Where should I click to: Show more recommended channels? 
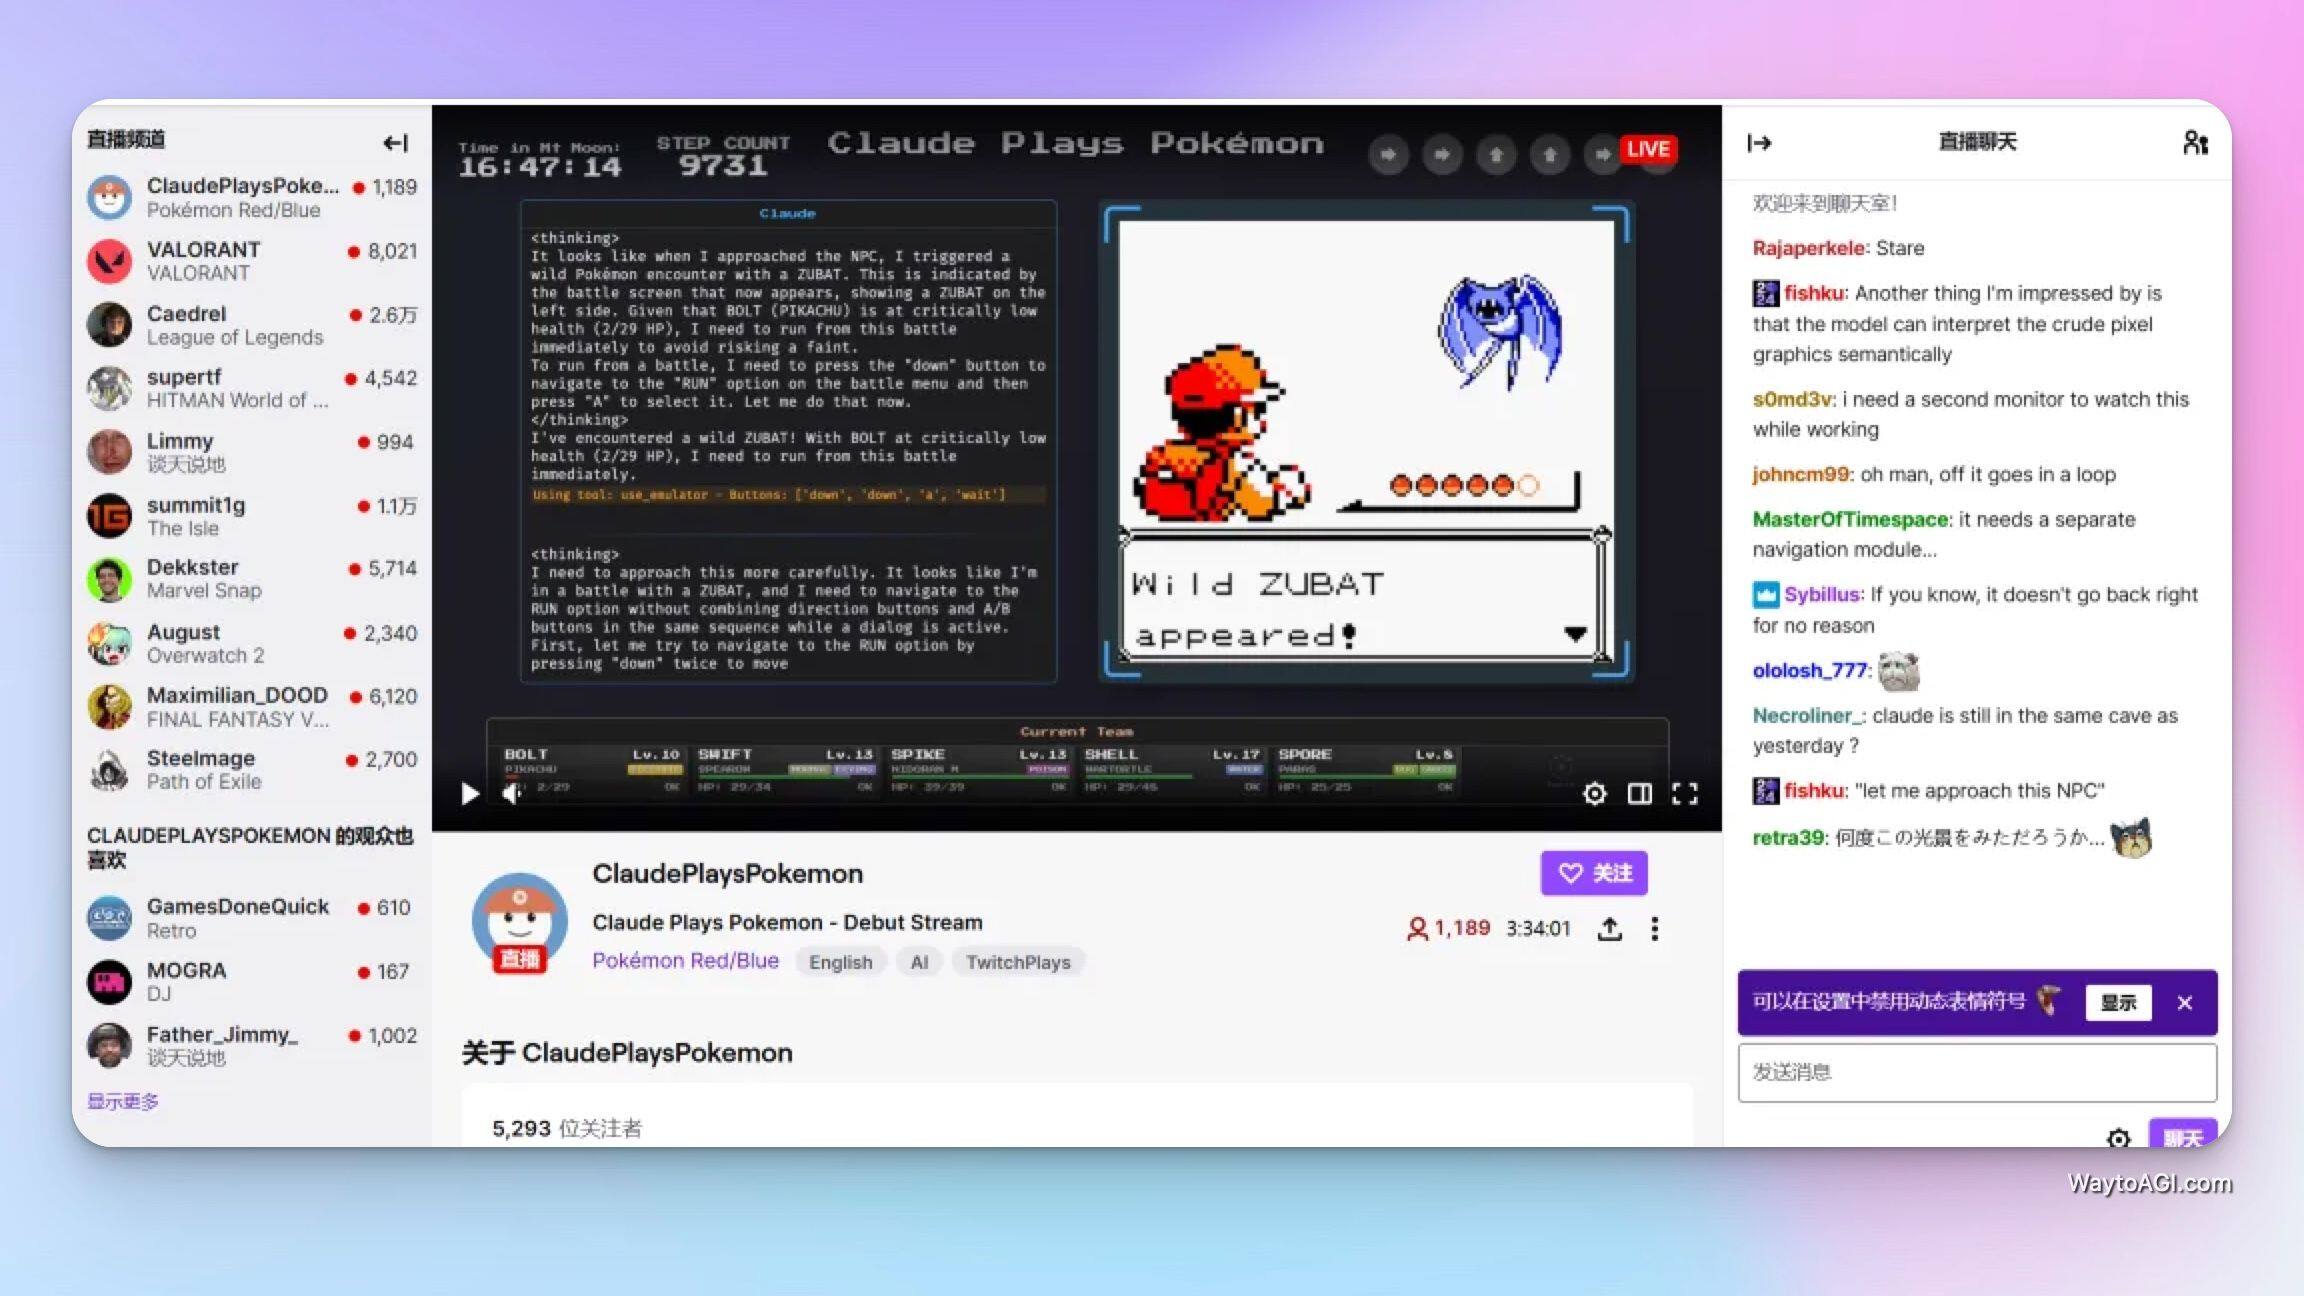pos(122,1101)
